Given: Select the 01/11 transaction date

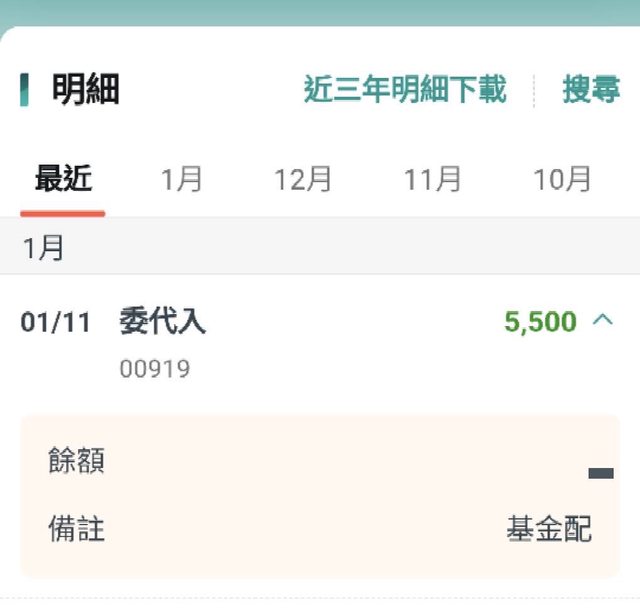Looking at the screenshot, I should tap(56, 322).
